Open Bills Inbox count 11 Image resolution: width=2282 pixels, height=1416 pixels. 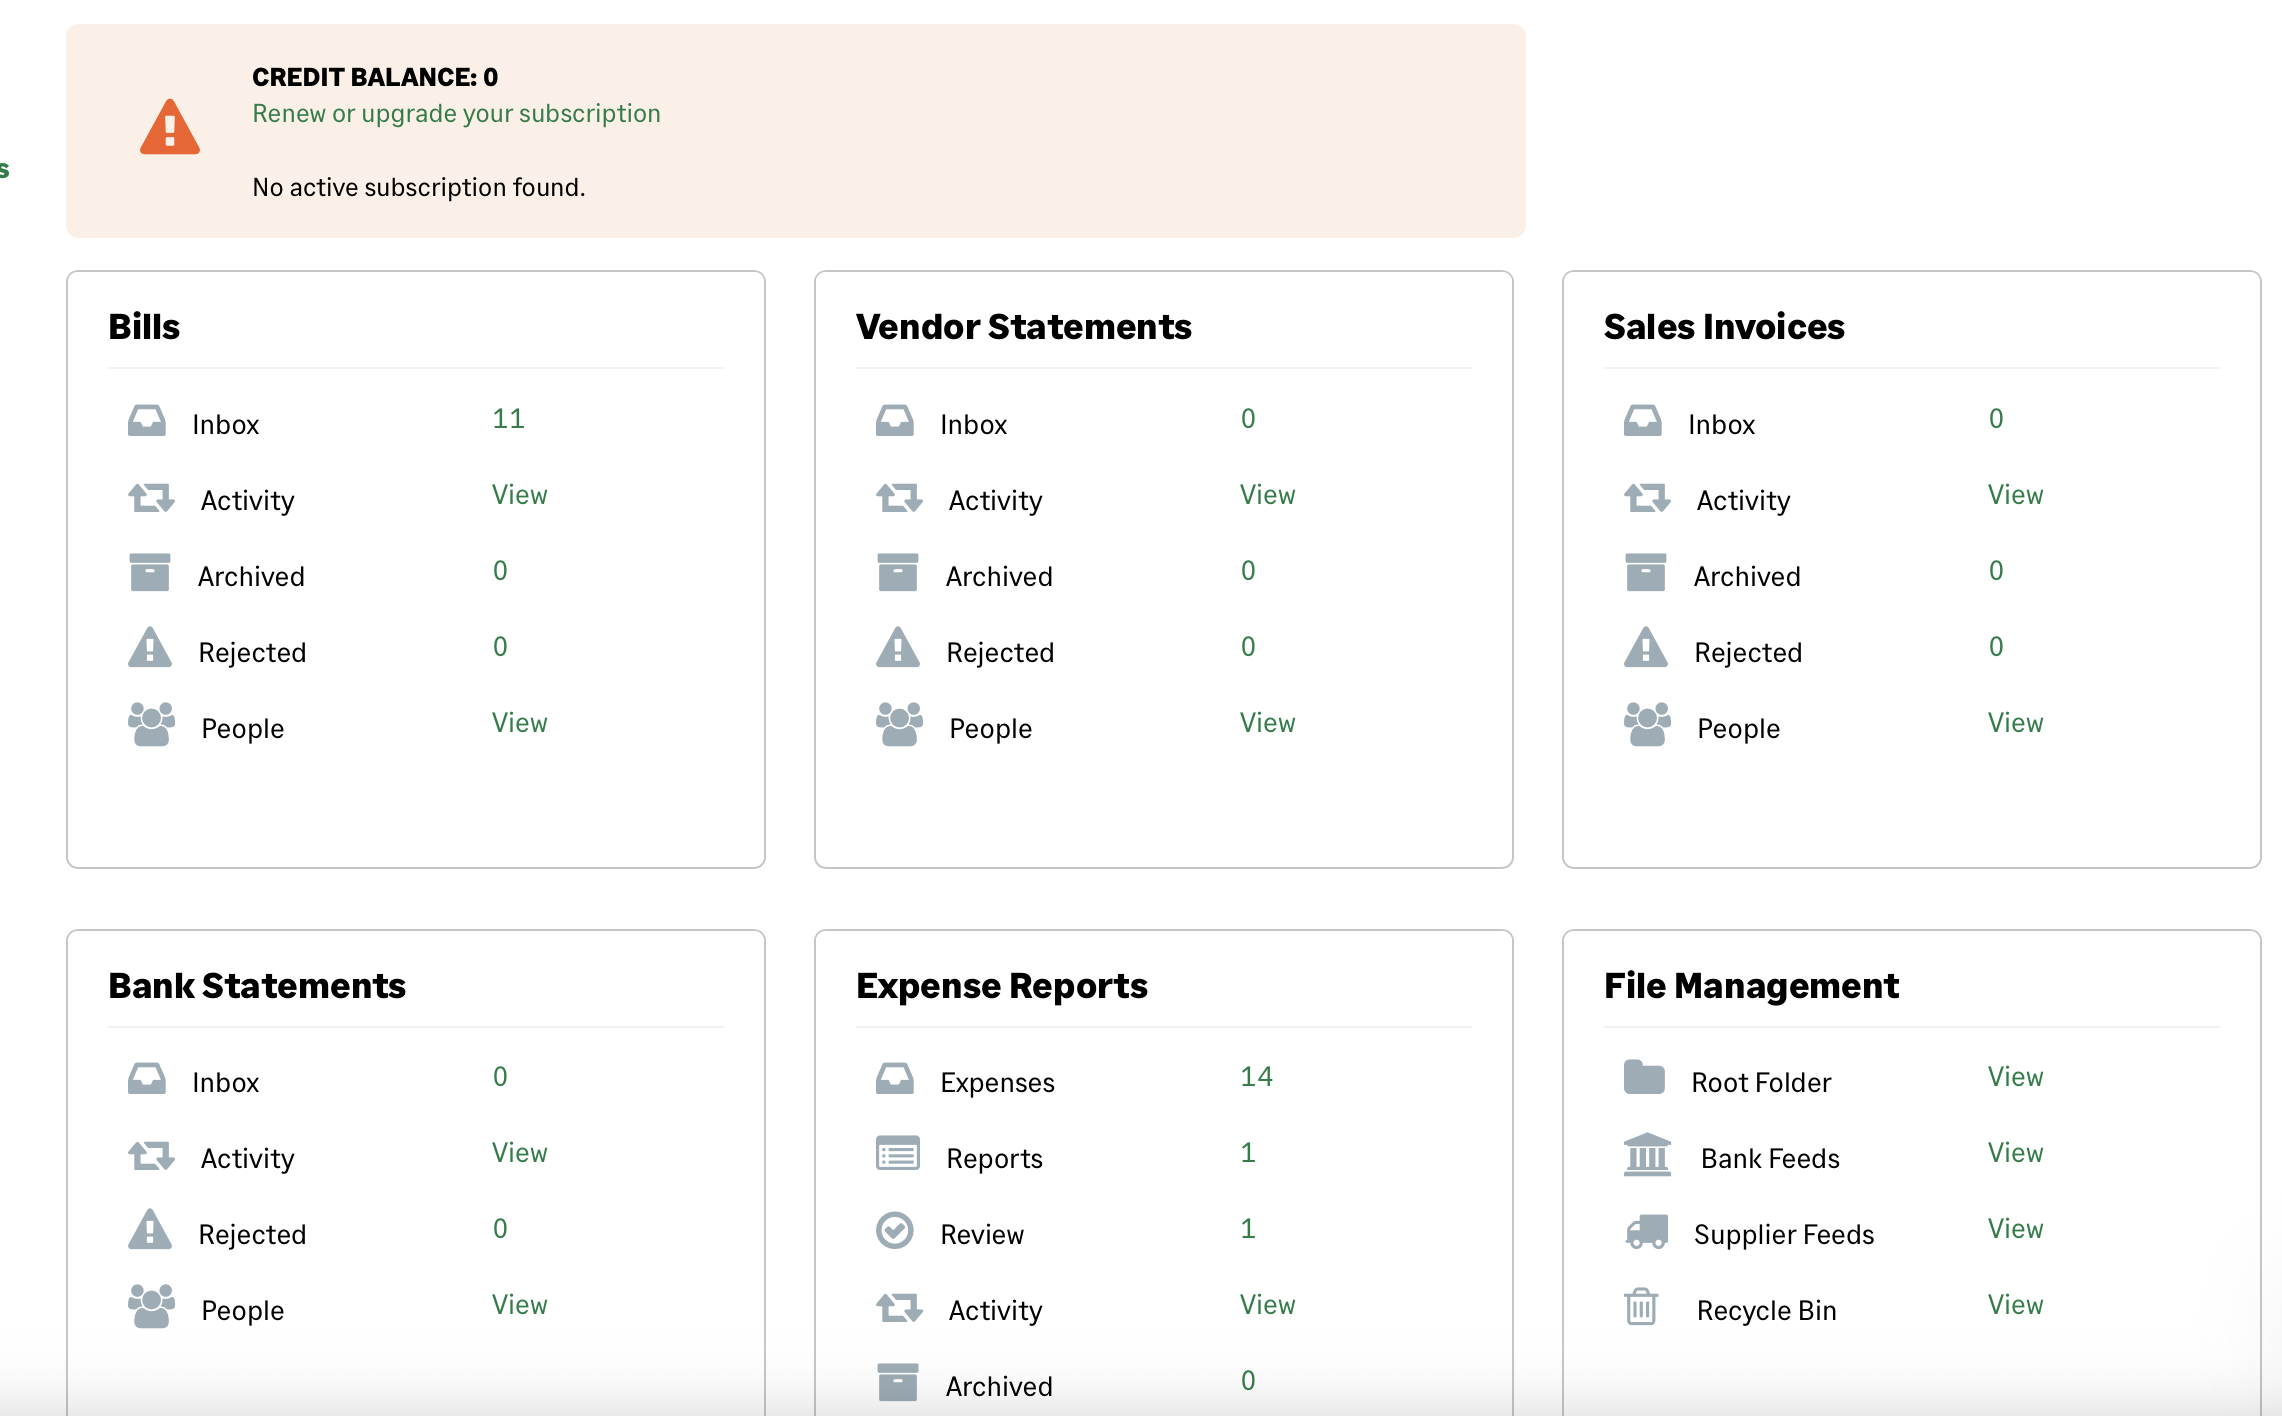pos(508,418)
